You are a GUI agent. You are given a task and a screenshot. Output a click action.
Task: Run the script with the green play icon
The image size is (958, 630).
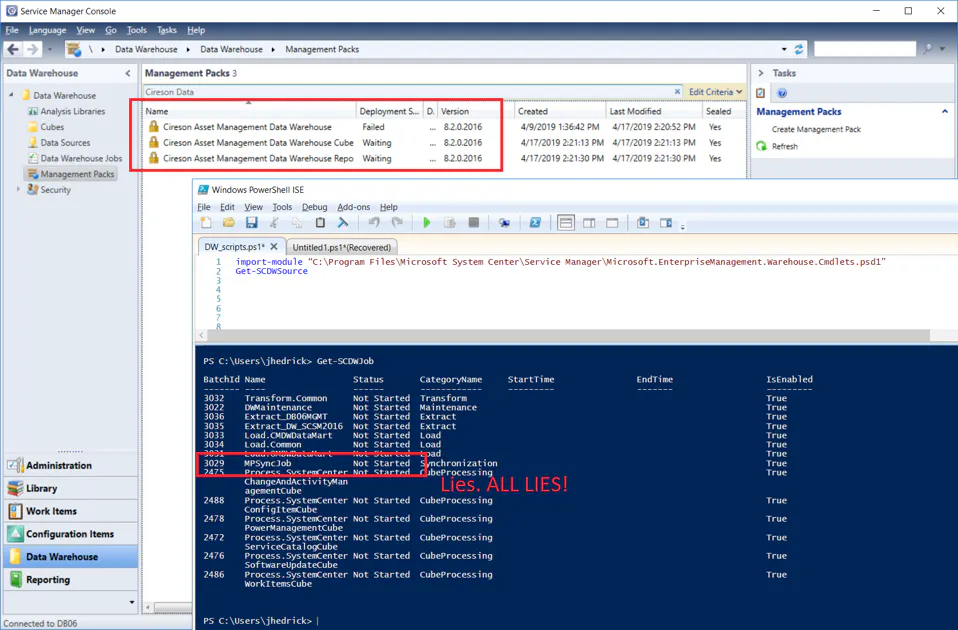point(426,223)
